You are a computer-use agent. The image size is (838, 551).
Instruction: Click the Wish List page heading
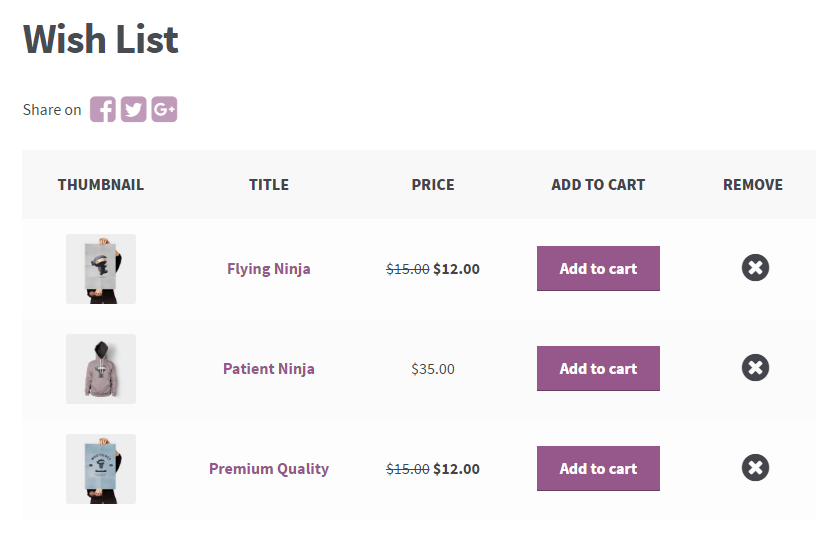tap(101, 39)
